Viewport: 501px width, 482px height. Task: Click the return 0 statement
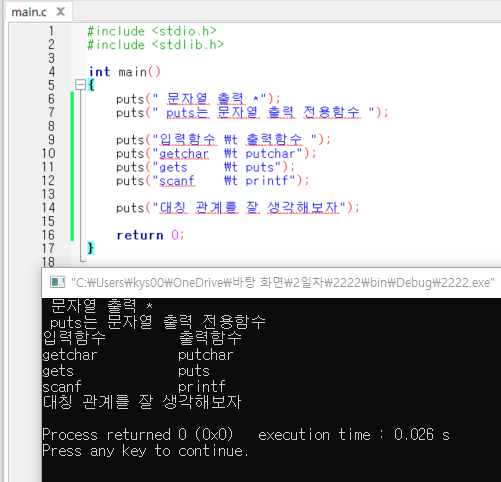pos(150,235)
